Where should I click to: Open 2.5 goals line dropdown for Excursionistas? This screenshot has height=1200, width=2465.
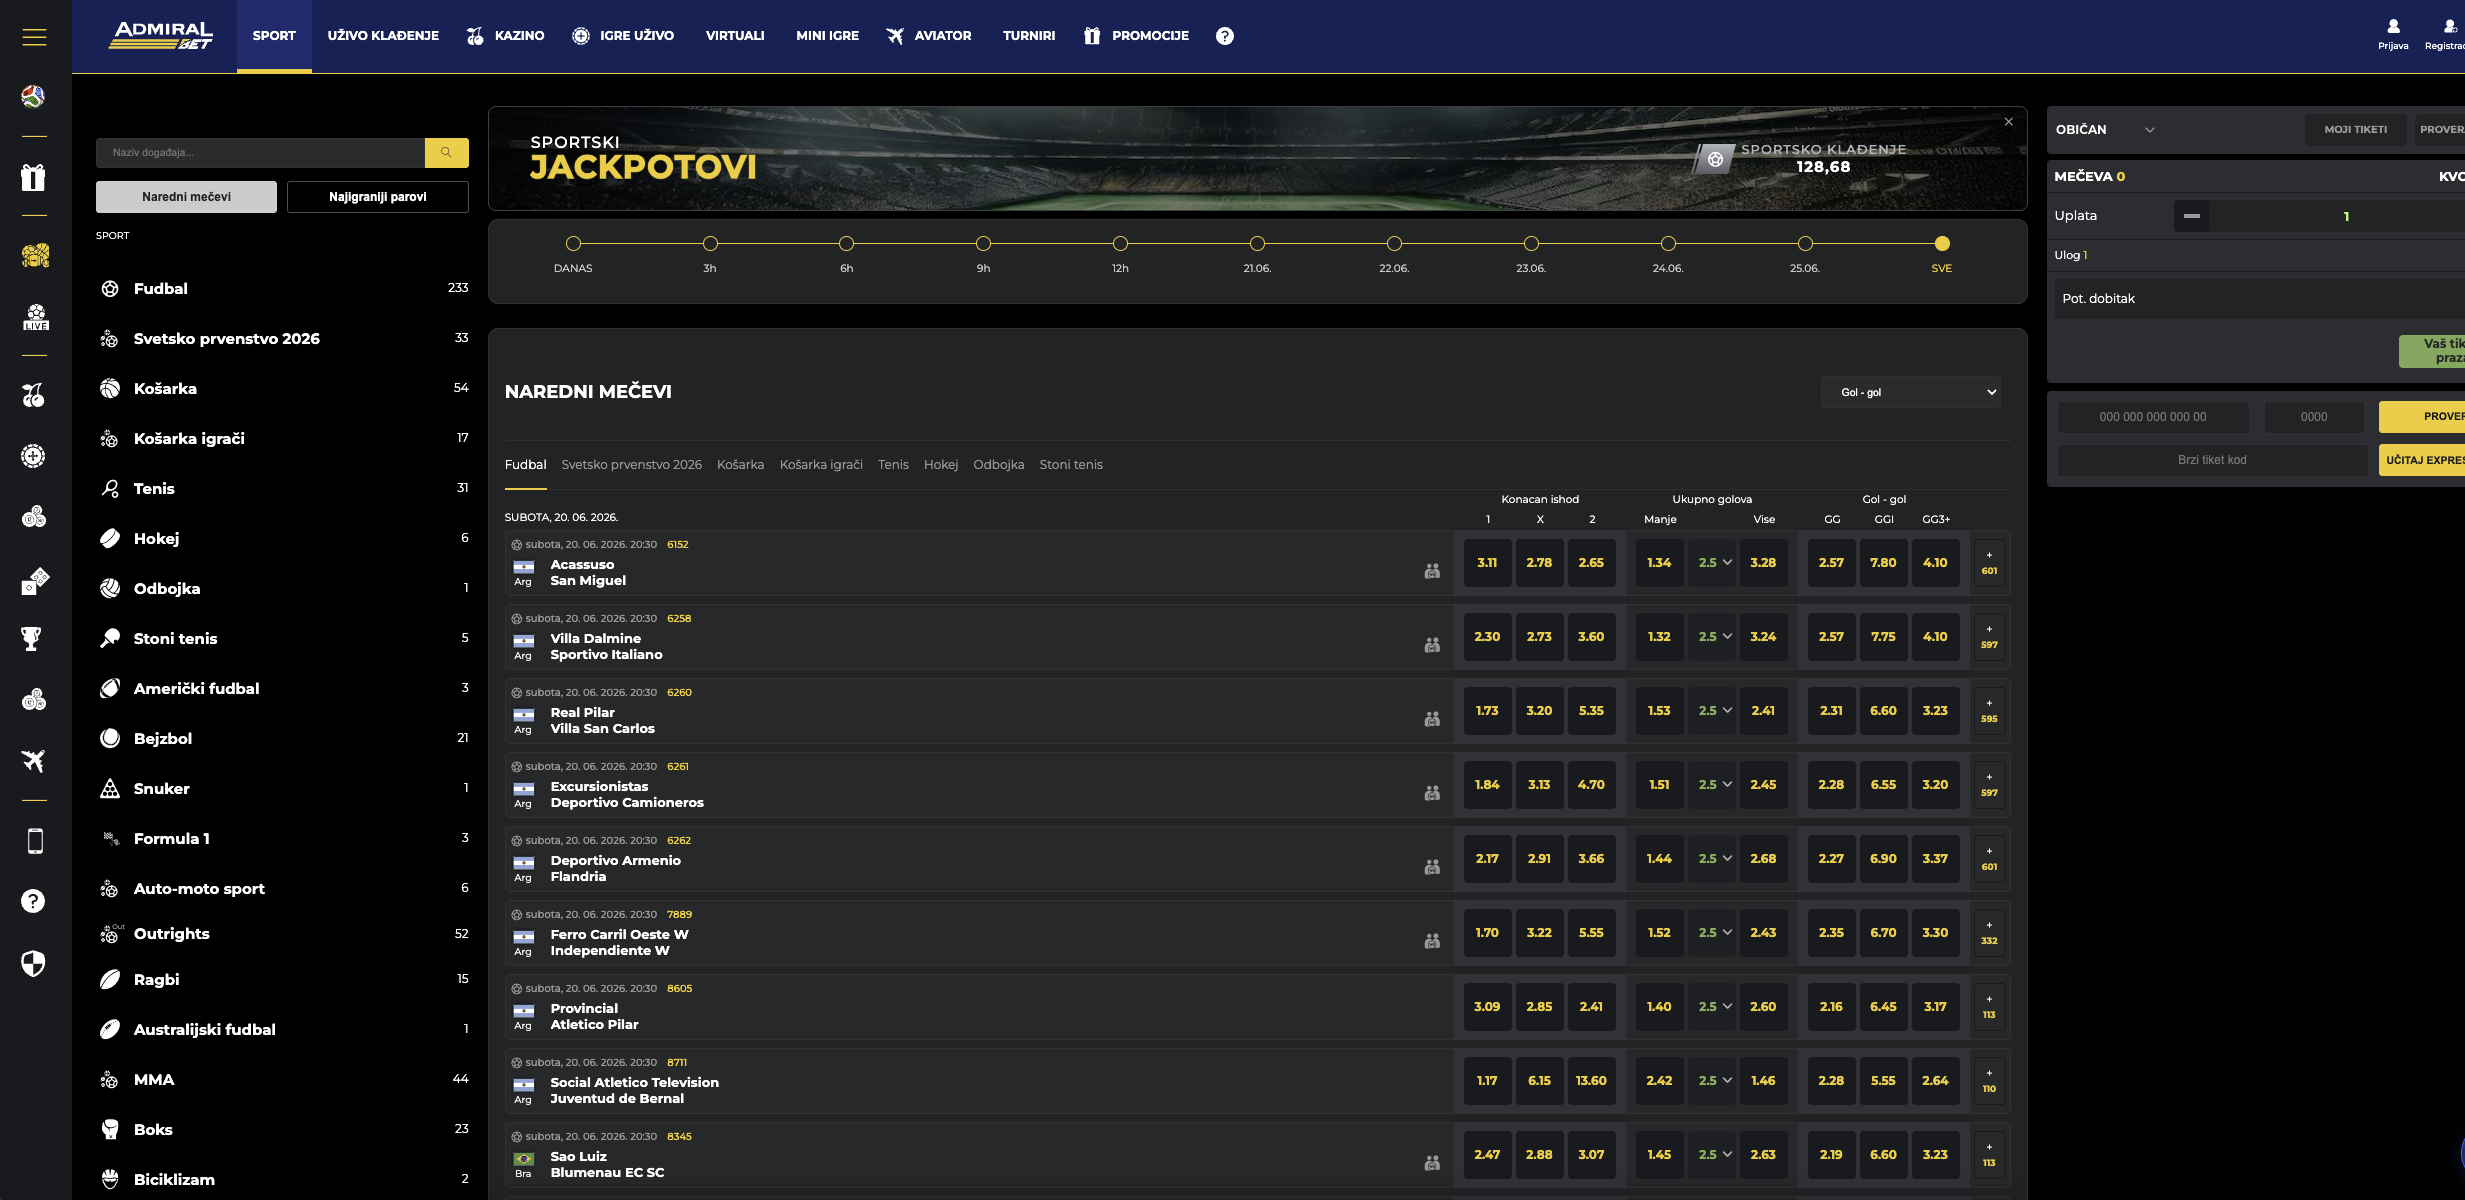(x=1714, y=785)
